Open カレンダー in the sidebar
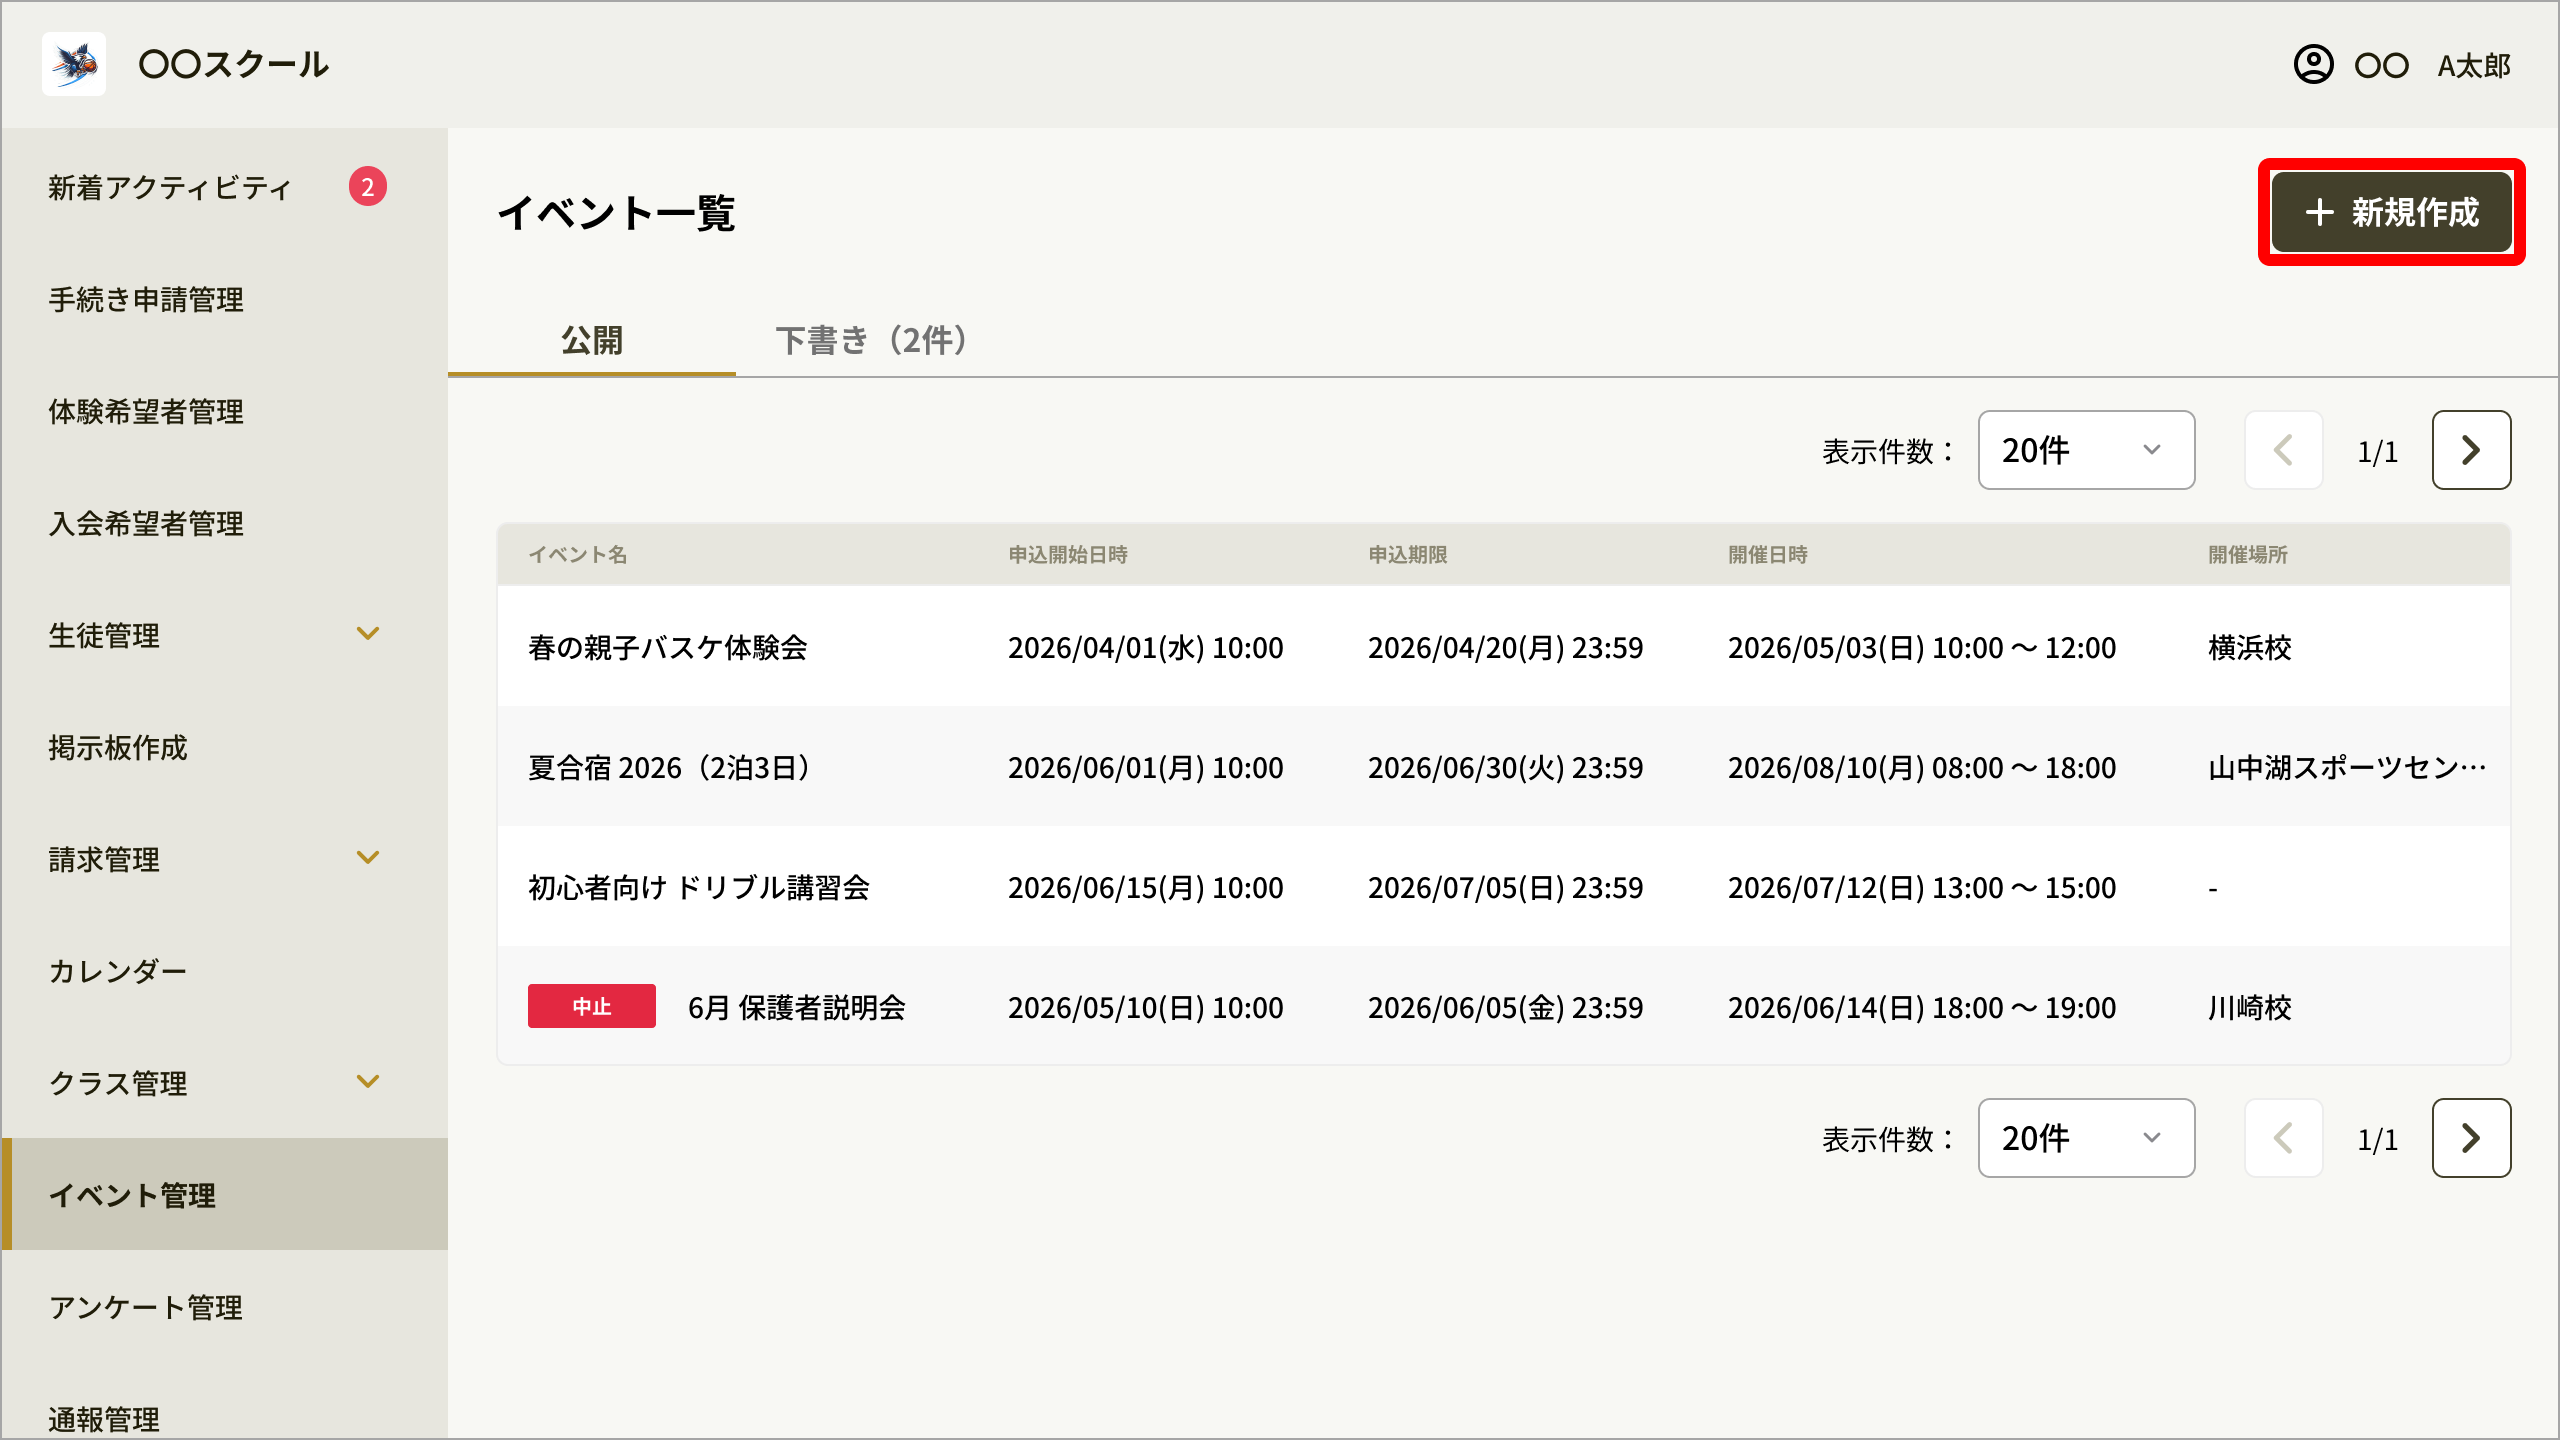The height and width of the screenshot is (1440, 2560). (225, 971)
